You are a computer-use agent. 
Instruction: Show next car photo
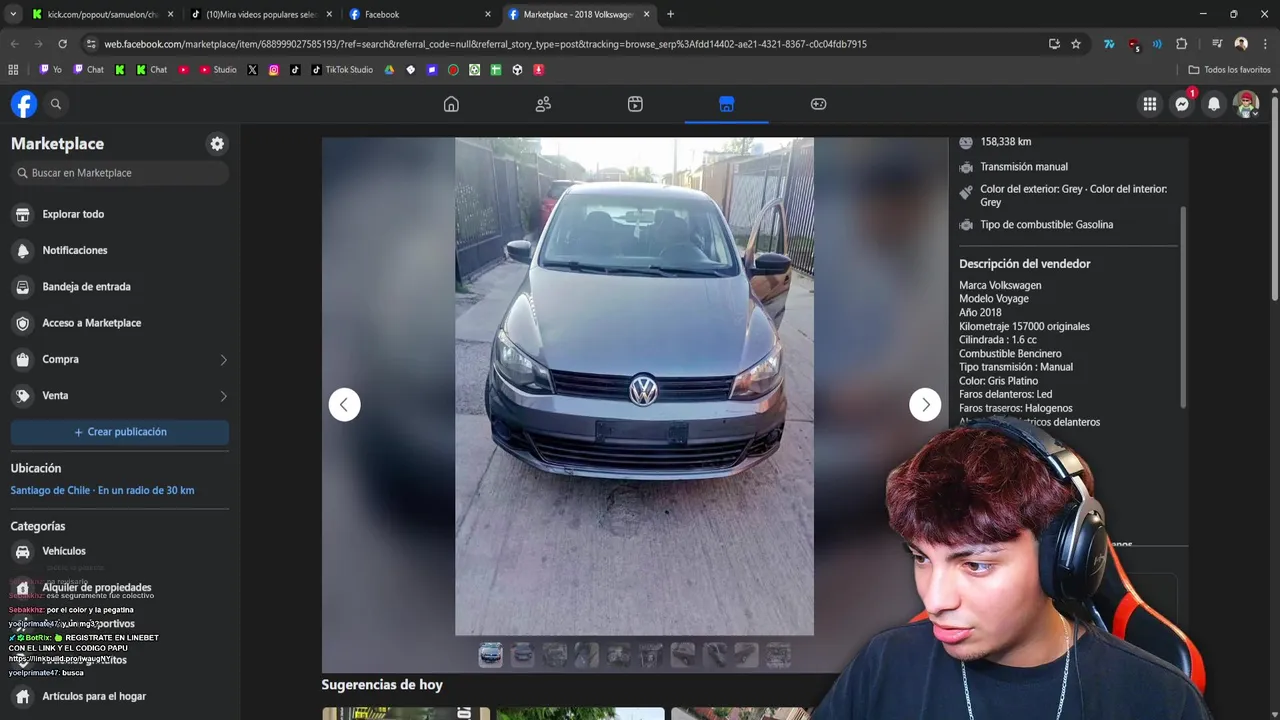point(925,405)
